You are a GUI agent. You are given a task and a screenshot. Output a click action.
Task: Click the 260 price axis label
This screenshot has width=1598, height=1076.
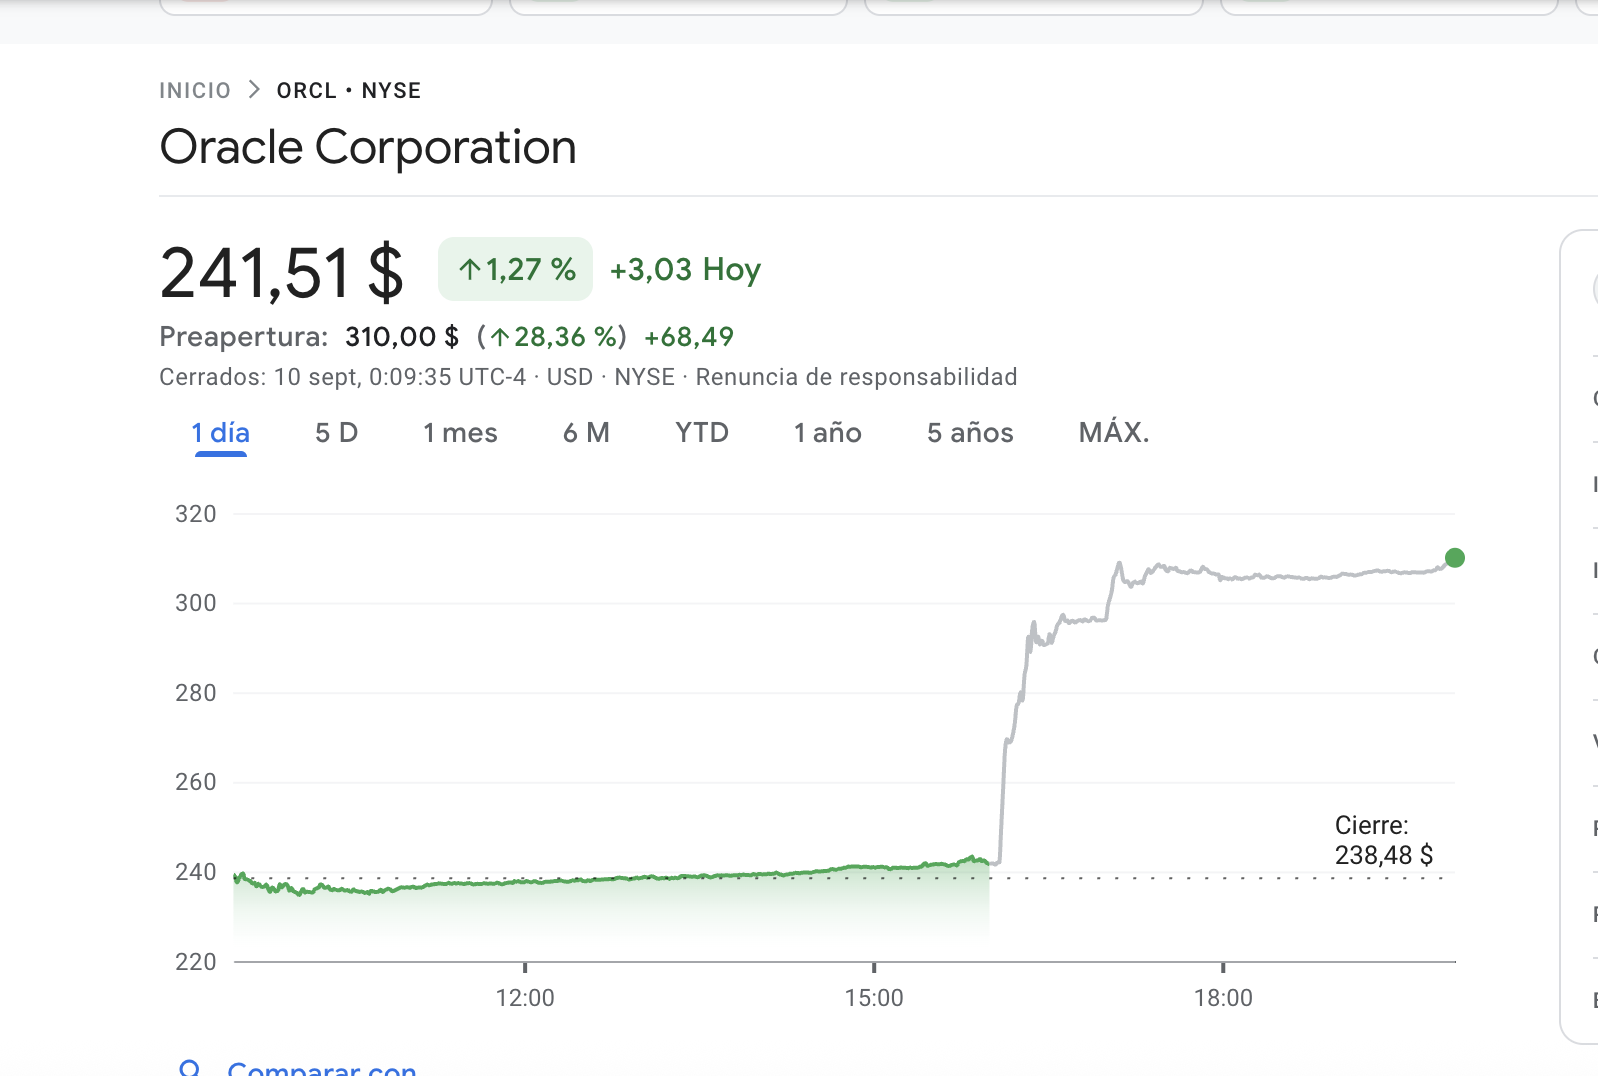196,782
